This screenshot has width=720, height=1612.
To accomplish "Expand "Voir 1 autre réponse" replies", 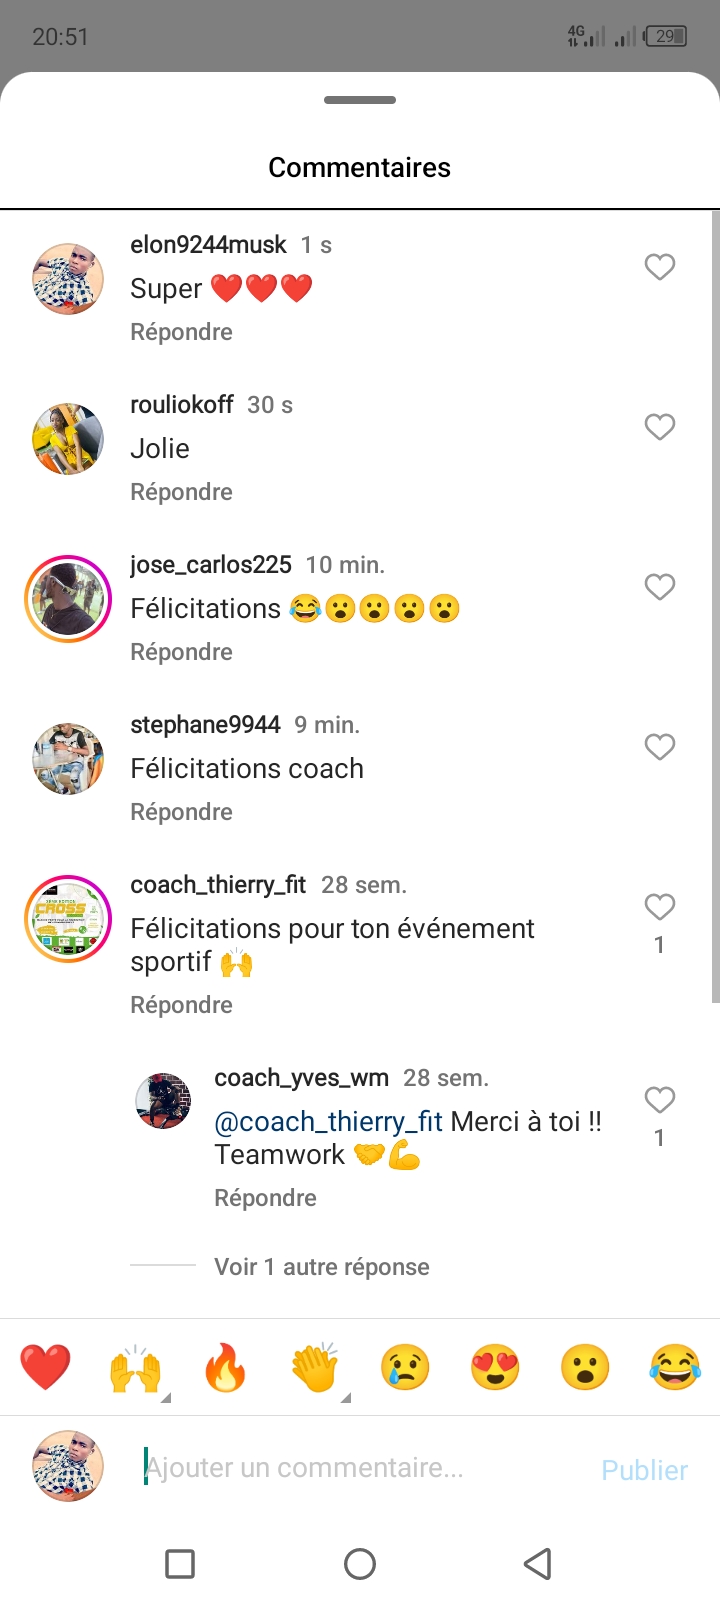I will click(x=321, y=1267).
